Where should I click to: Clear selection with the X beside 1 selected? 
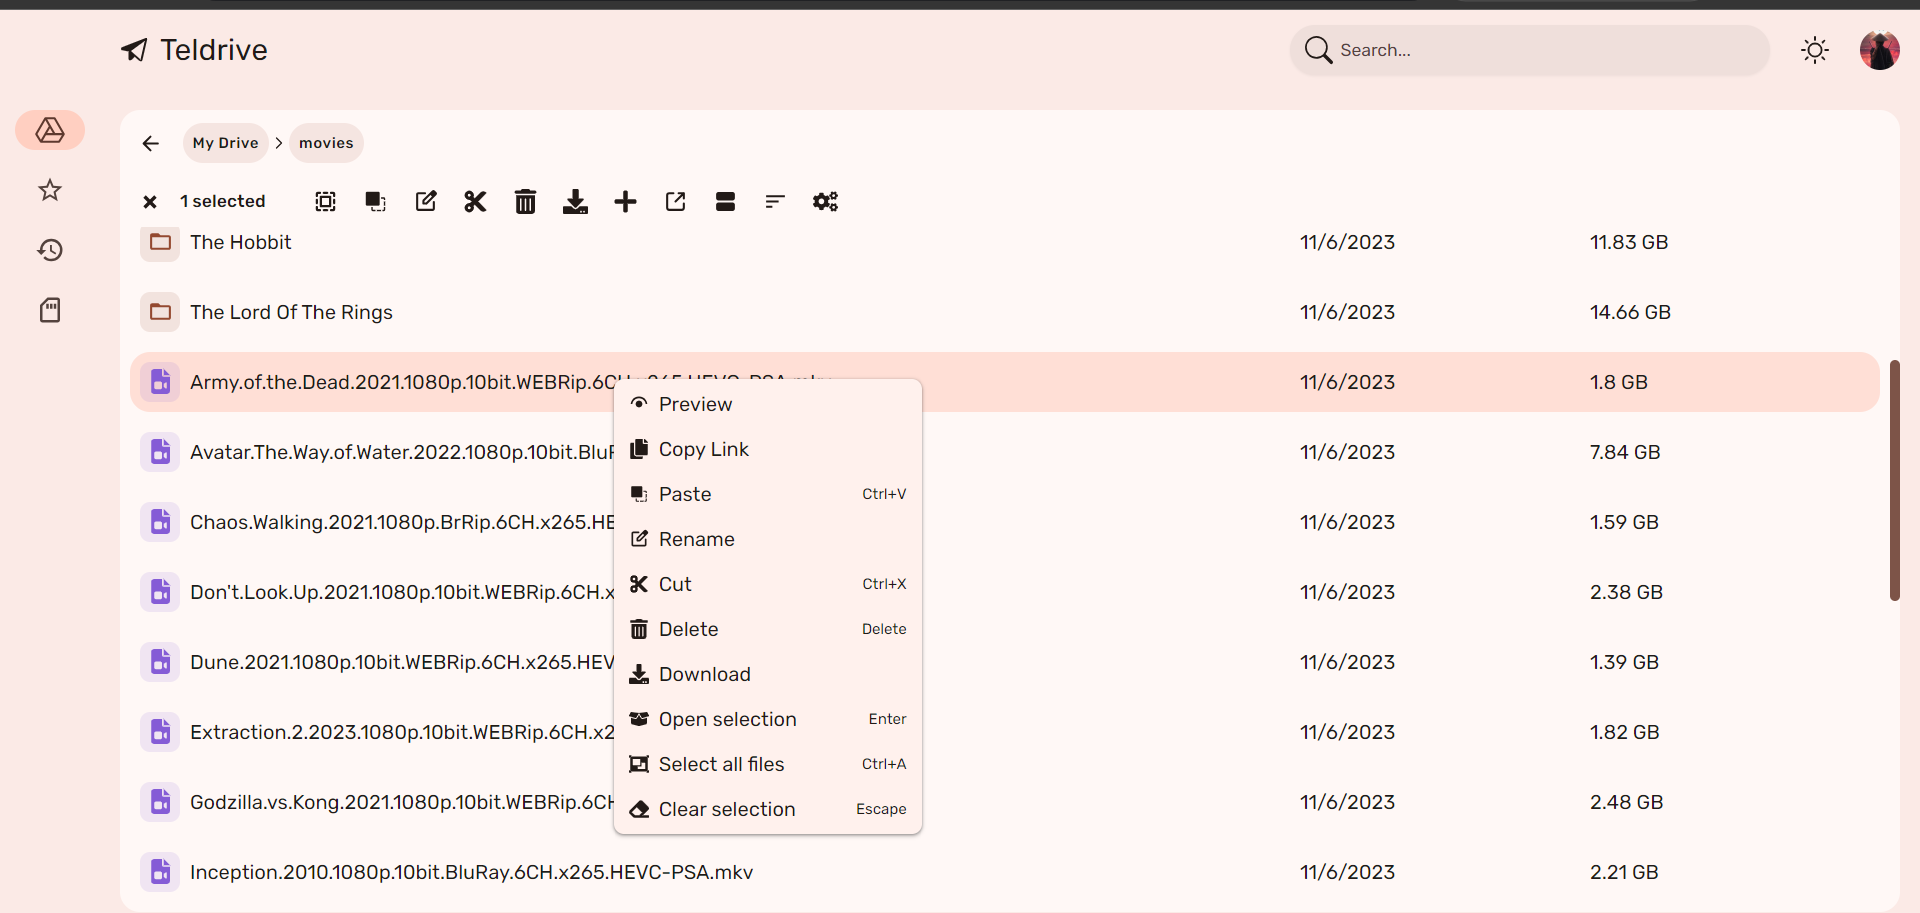point(150,202)
